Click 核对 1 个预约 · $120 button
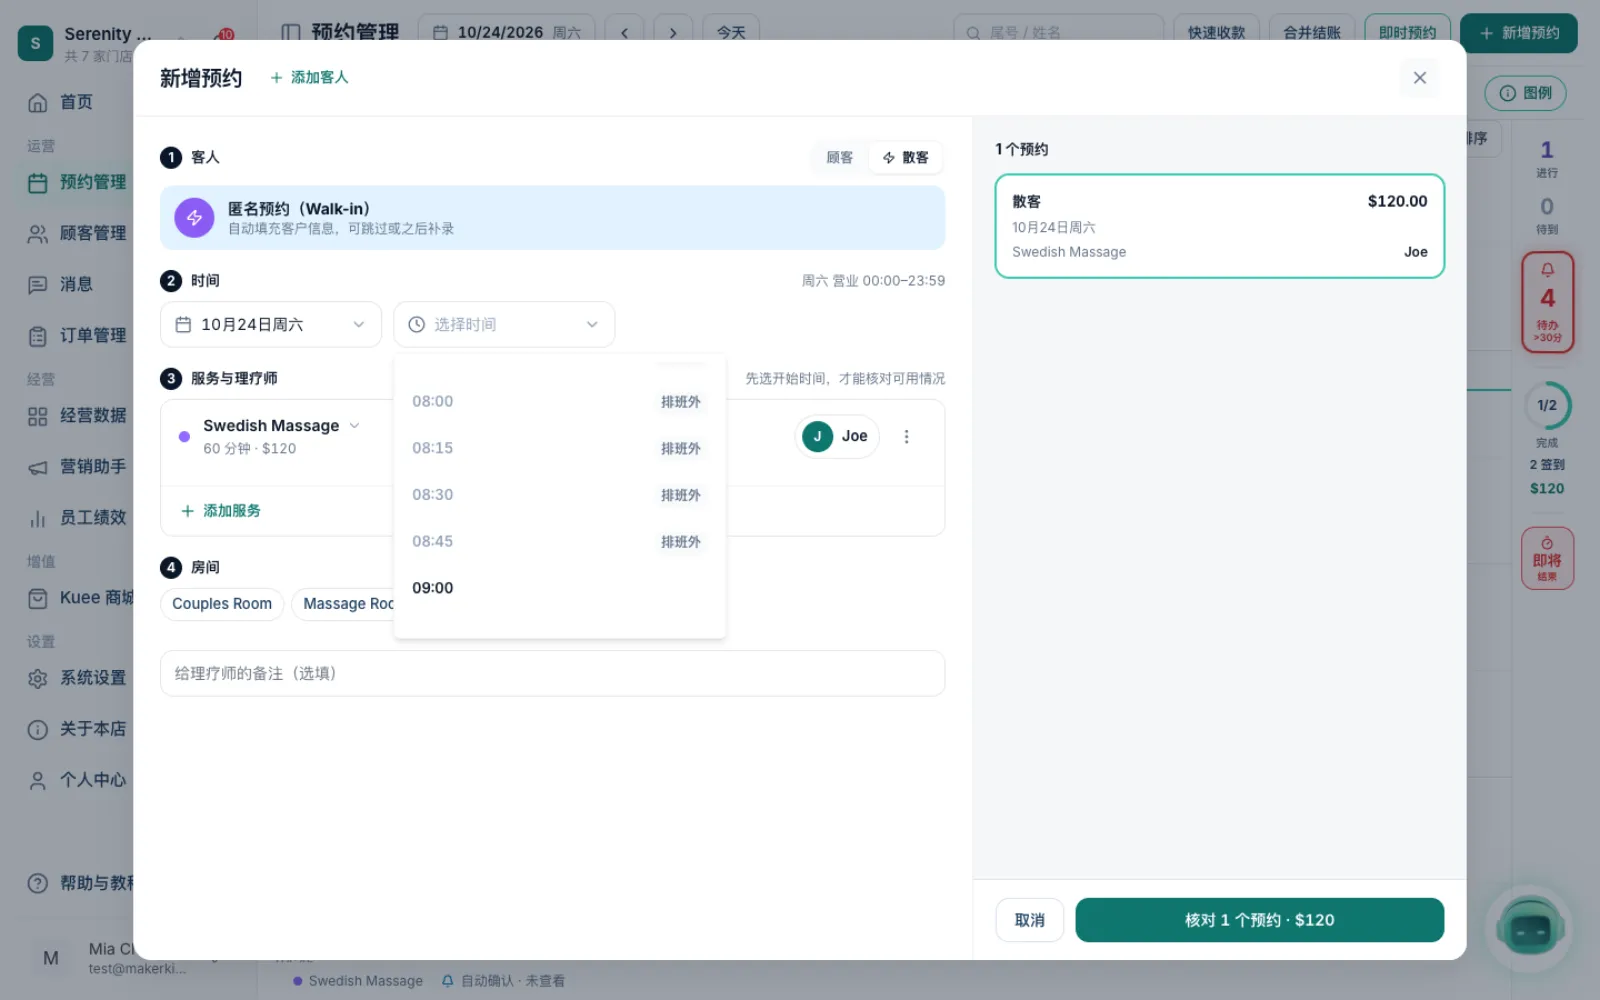The image size is (1600, 1000). pos(1259,920)
